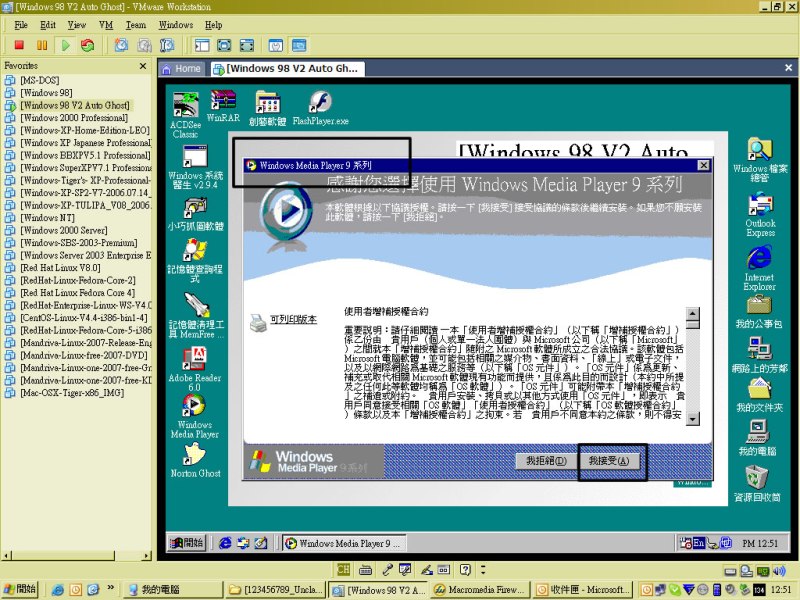
Task: Open the View menu
Action: 77,25
